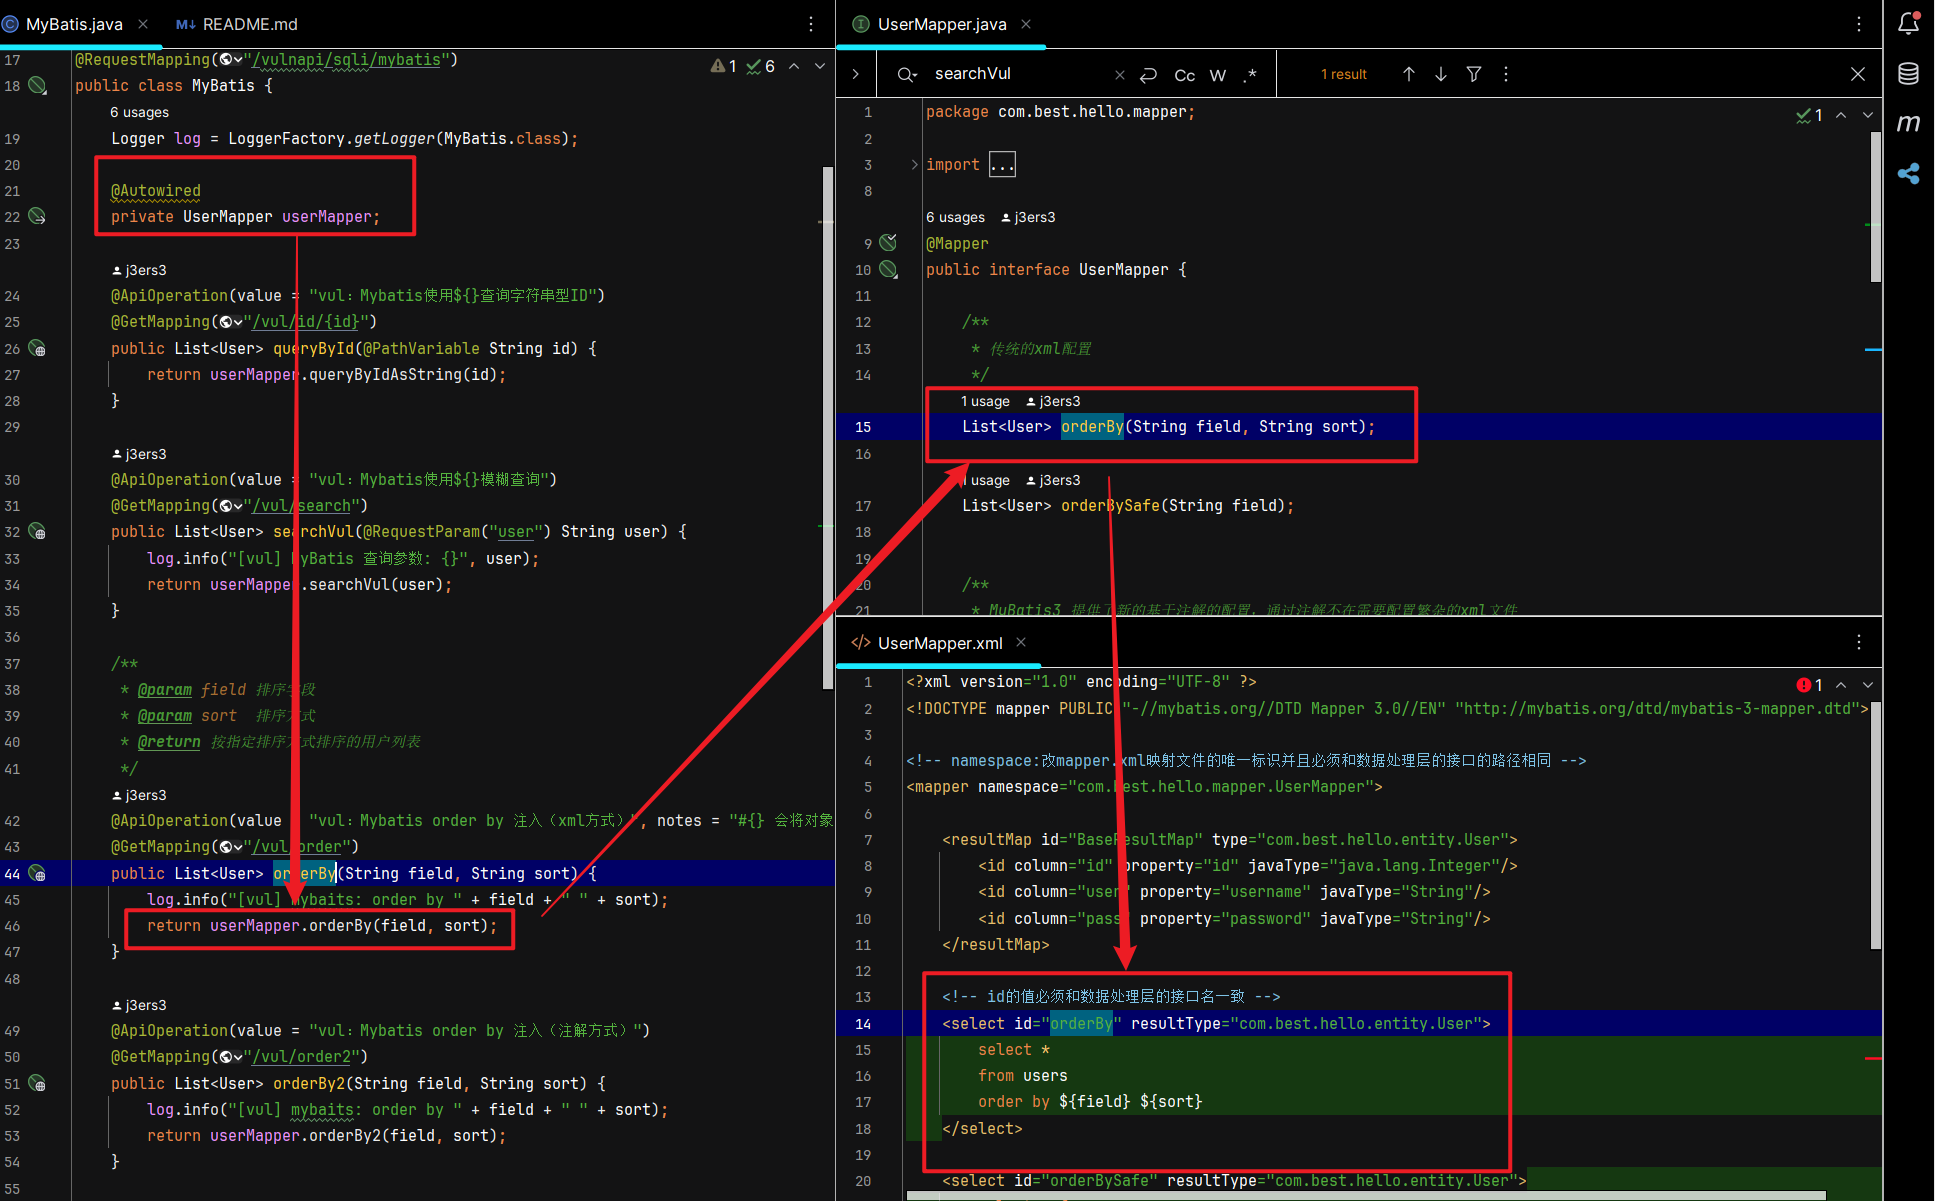Go to the previous search occurrence arrow
The width and height of the screenshot is (1935, 1201).
click(1408, 74)
